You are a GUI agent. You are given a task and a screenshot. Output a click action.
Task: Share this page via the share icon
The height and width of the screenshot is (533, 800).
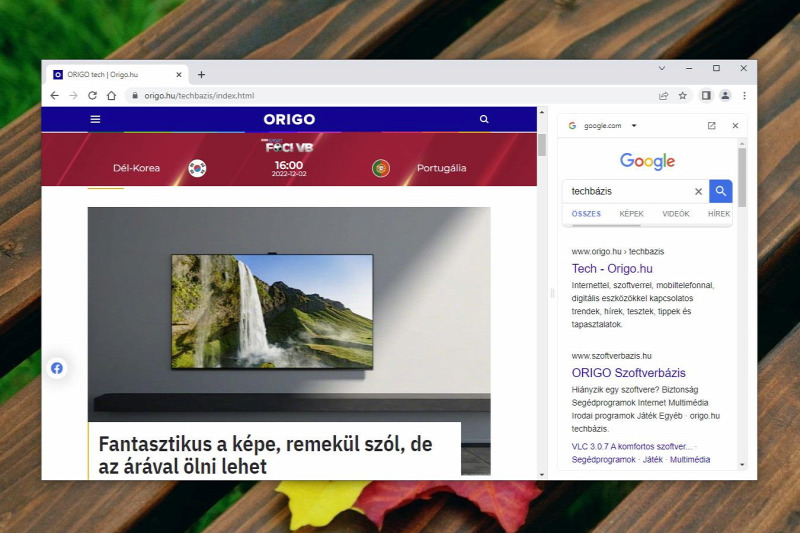(663, 95)
